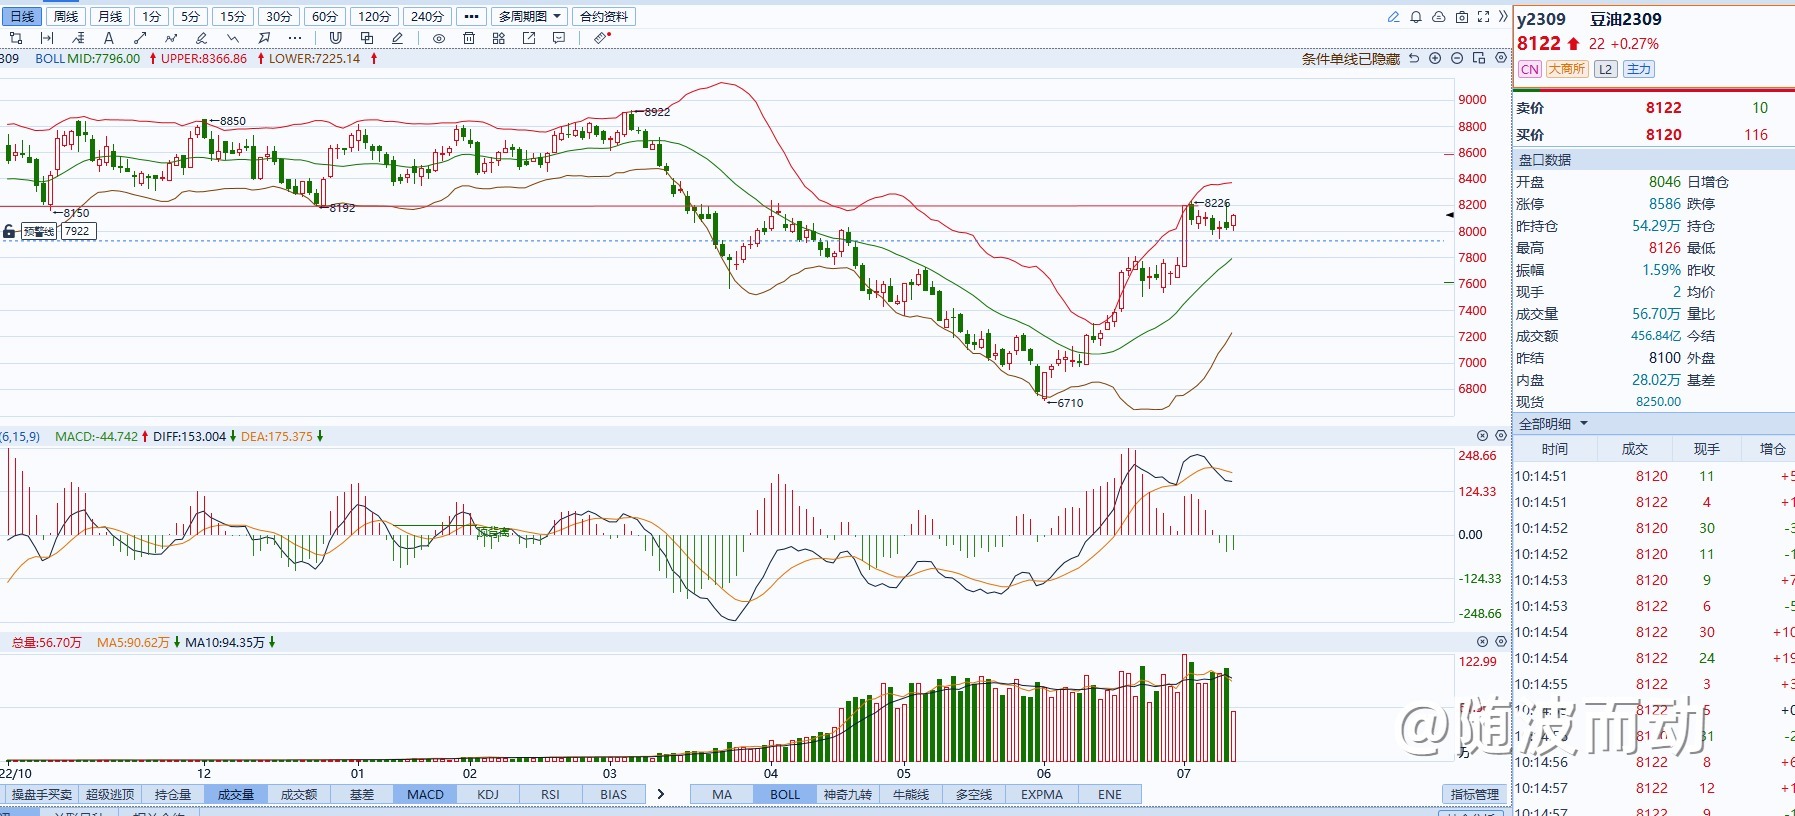
Task: Toggle drawing visibility with the eye icon
Action: pyautogui.click(x=439, y=38)
